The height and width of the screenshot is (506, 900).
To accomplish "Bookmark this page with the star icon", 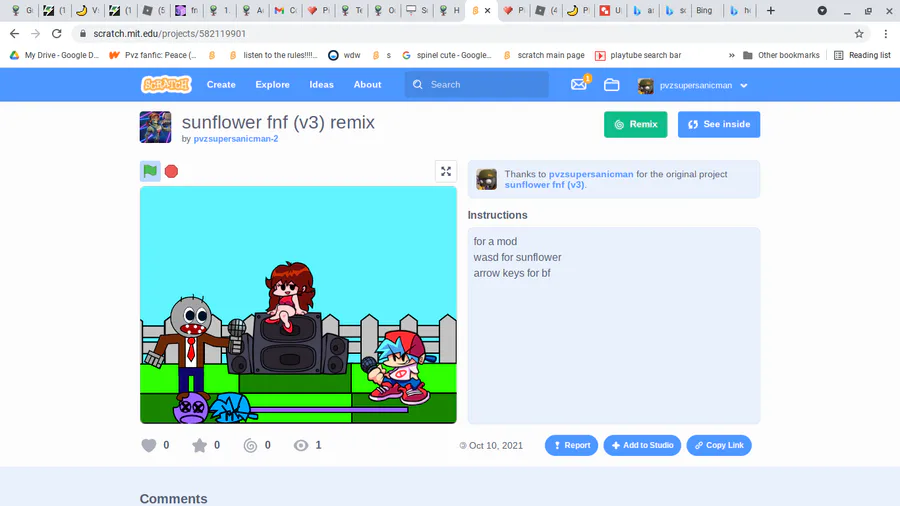I will pyautogui.click(x=859, y=34).
